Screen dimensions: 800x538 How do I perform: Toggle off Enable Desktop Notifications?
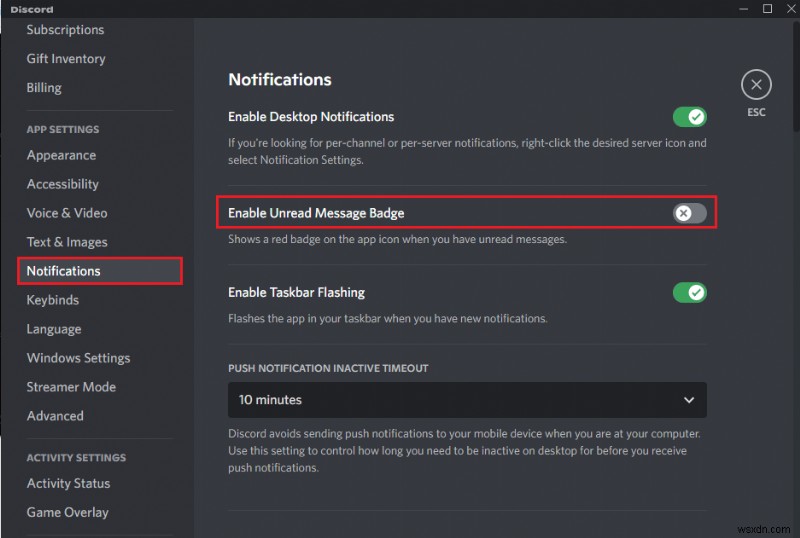pos(689,117)
